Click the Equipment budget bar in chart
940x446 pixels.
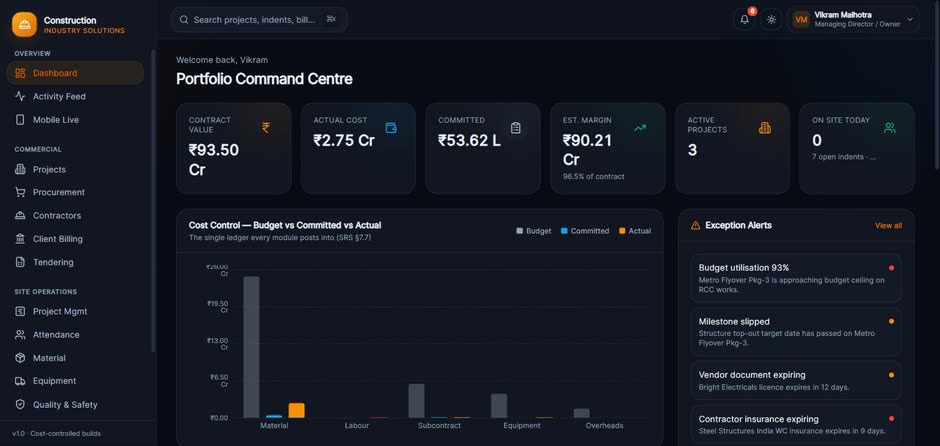click(499, 406)
